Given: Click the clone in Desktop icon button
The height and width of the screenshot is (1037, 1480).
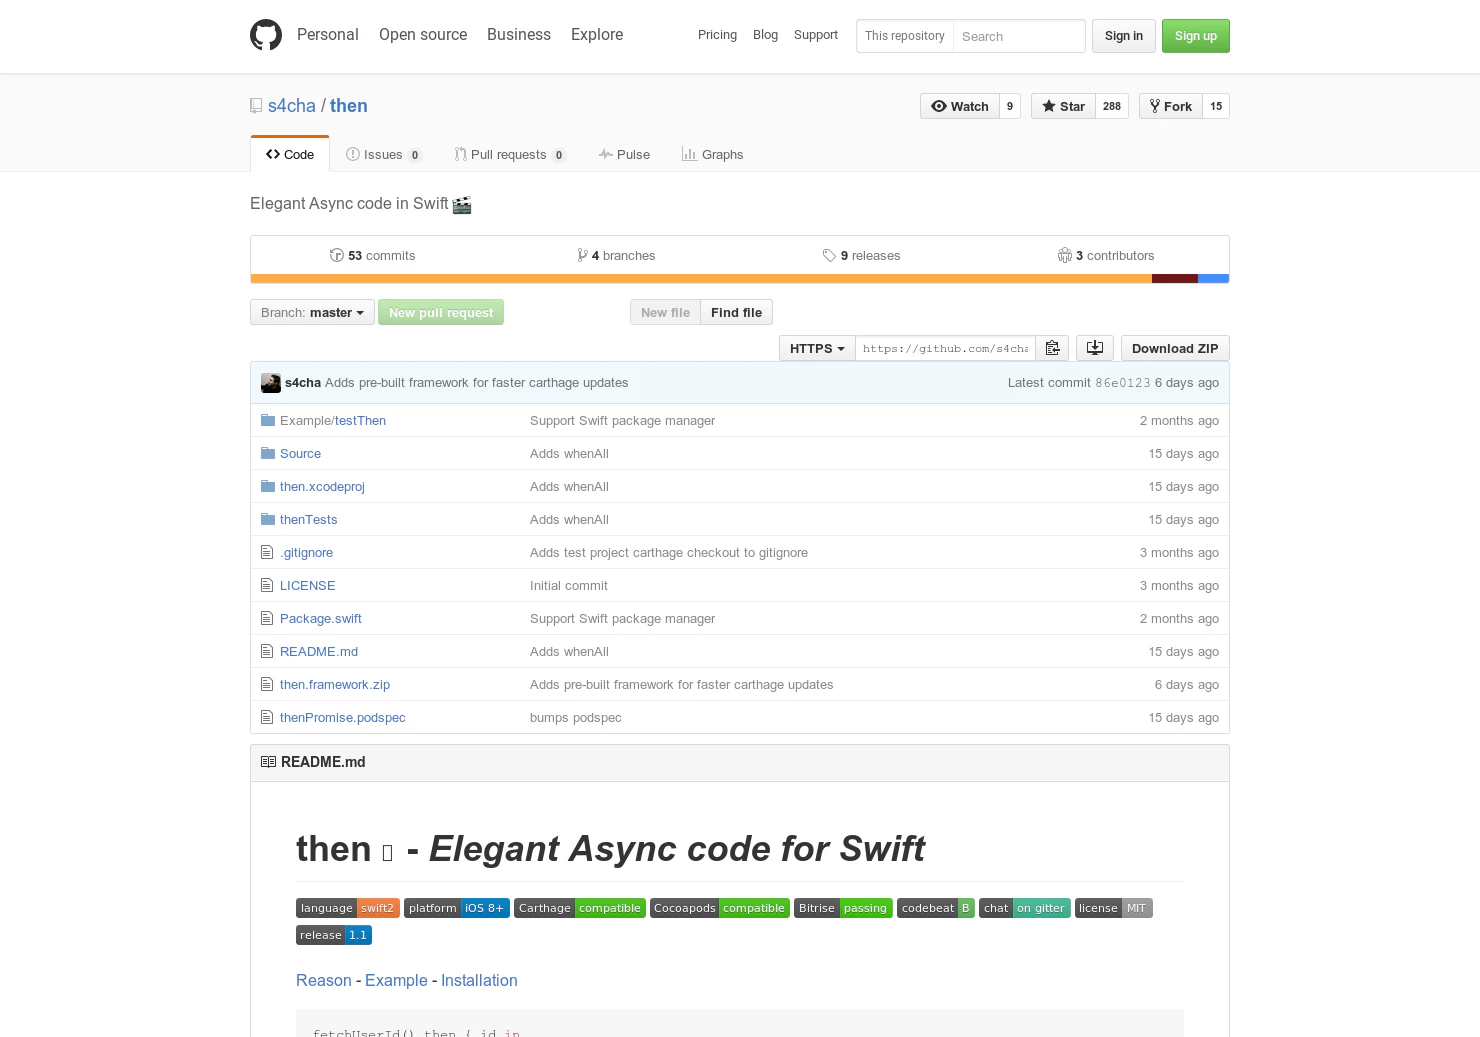Looking at the screenshot, I should (x=1095, y=348).
